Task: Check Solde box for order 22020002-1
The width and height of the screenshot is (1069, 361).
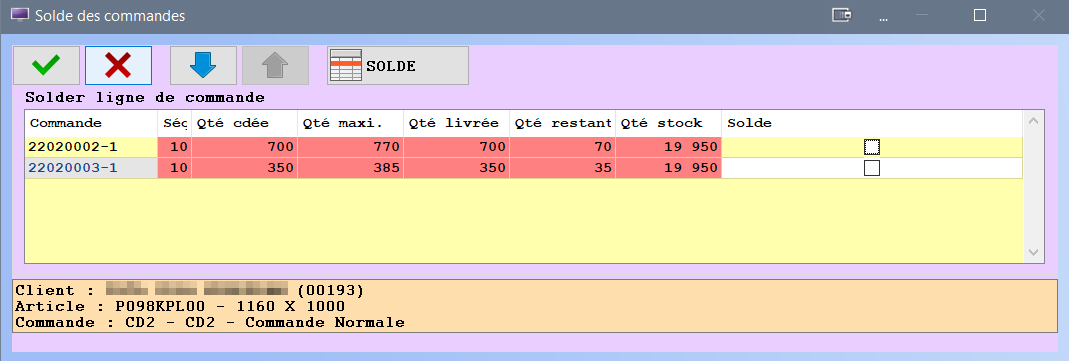Action: [871, 147]
